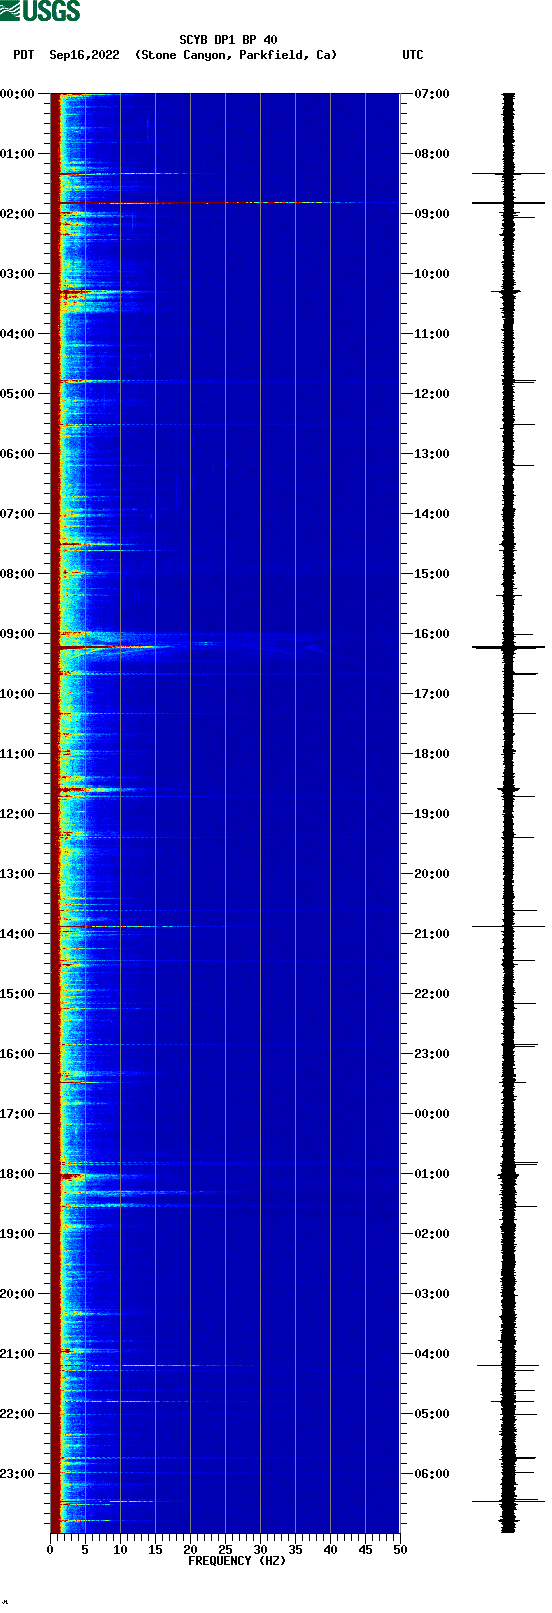The width and height of the screenshot is (552, 1613).
Task: Click the "10" Hz frequency tick label
Action: pyautogui.click(x=120, y=1550)
